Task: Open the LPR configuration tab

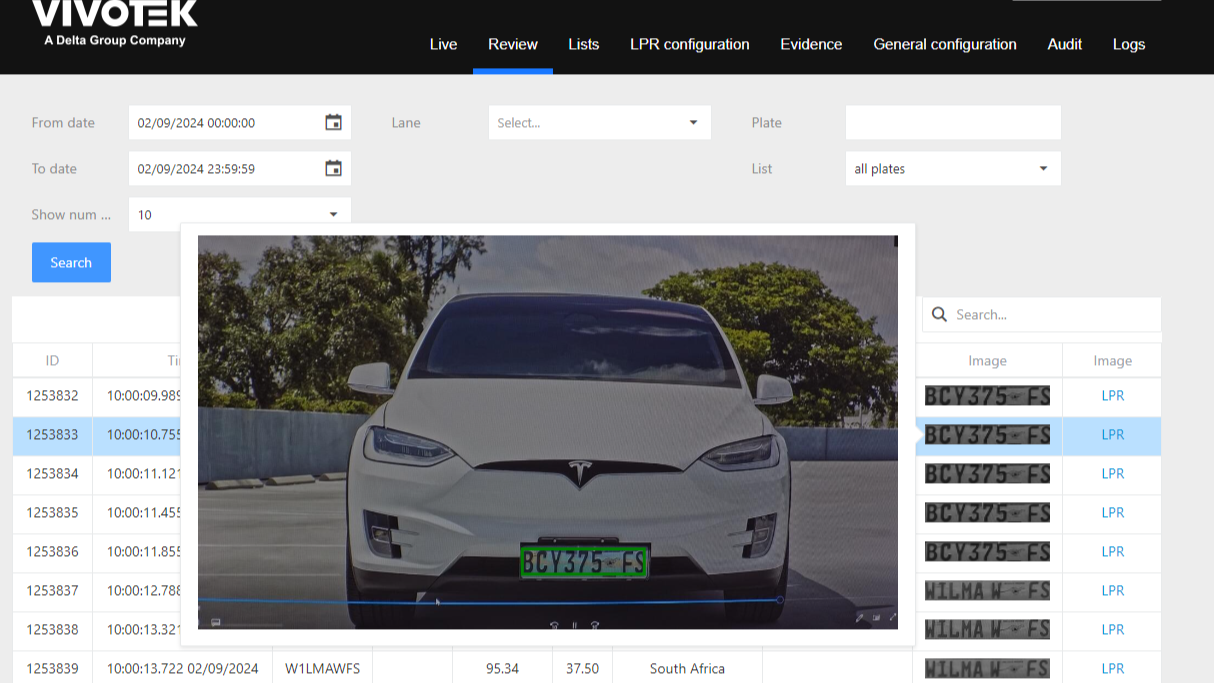Action: [689, 44]
